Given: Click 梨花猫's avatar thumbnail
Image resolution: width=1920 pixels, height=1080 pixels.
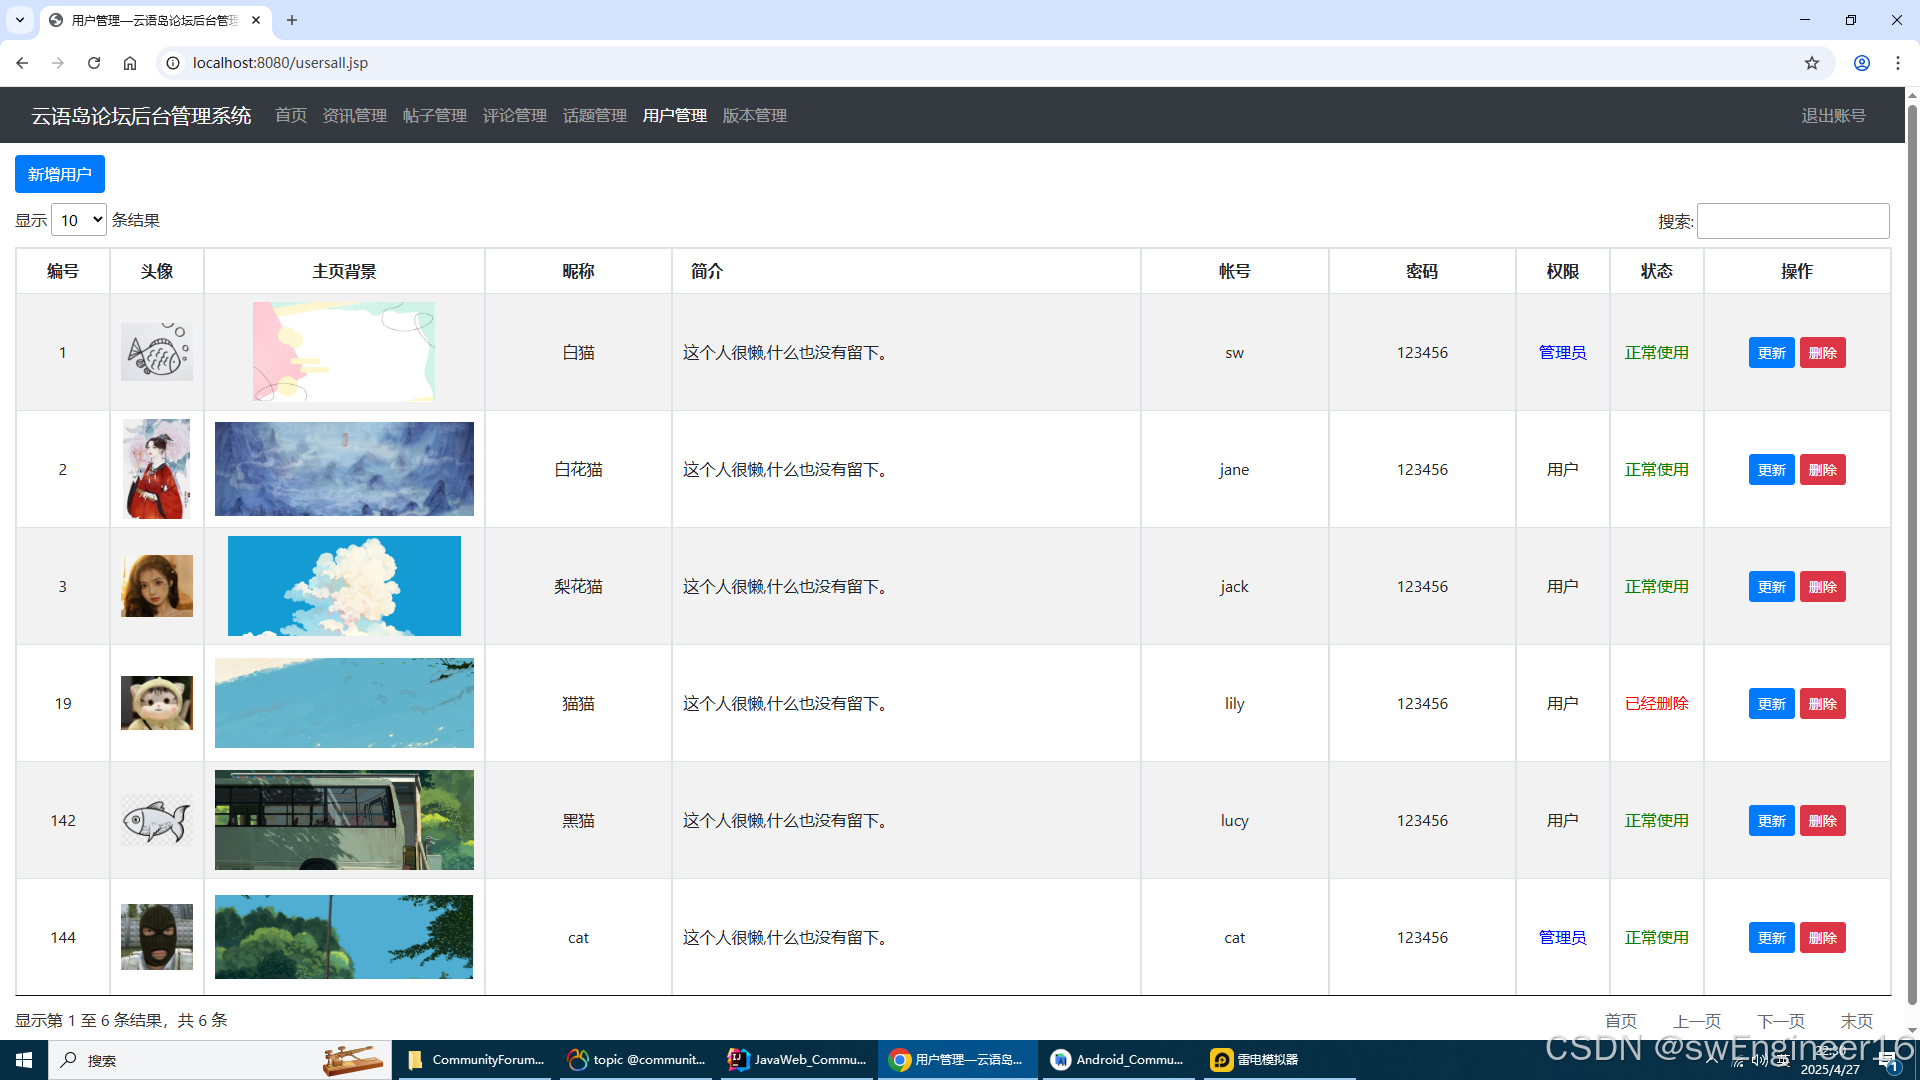Looking at the screenshot, I should (157, 586).
